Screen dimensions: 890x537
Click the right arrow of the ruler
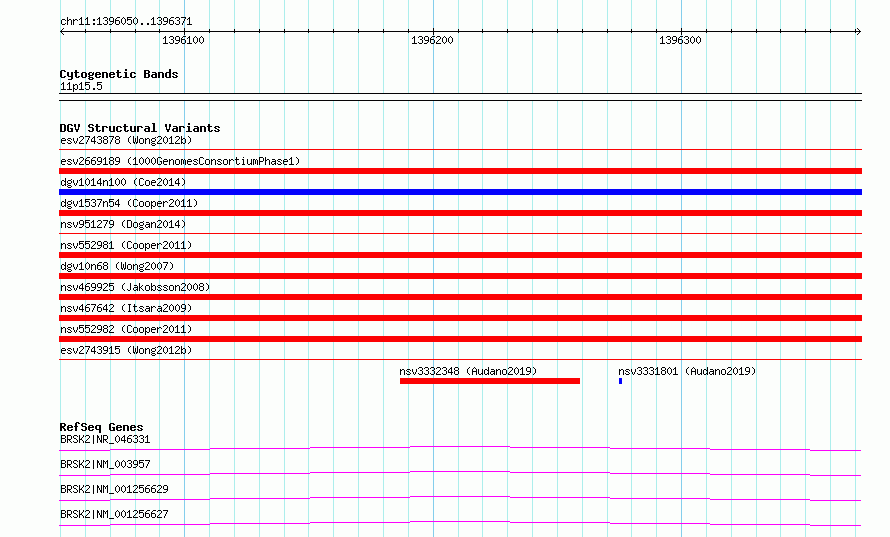pyautogui.click(x=858, y=32)
